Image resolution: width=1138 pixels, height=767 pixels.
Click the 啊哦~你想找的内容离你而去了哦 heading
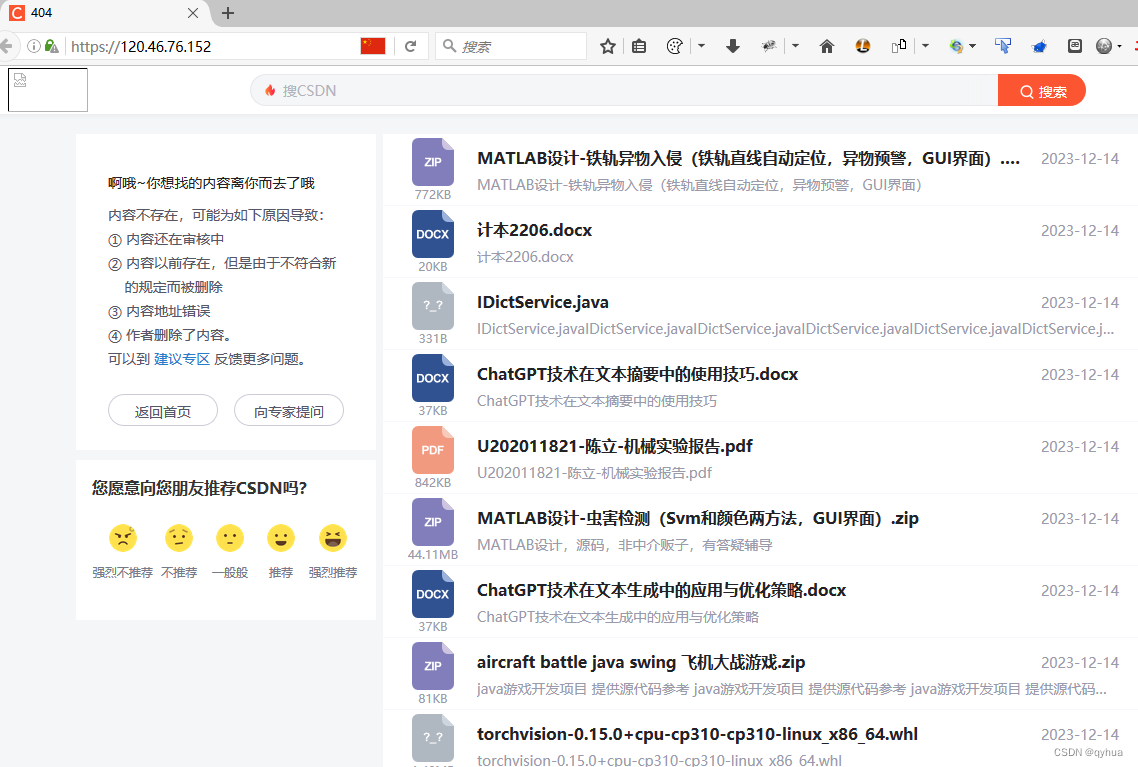[211, 183]
